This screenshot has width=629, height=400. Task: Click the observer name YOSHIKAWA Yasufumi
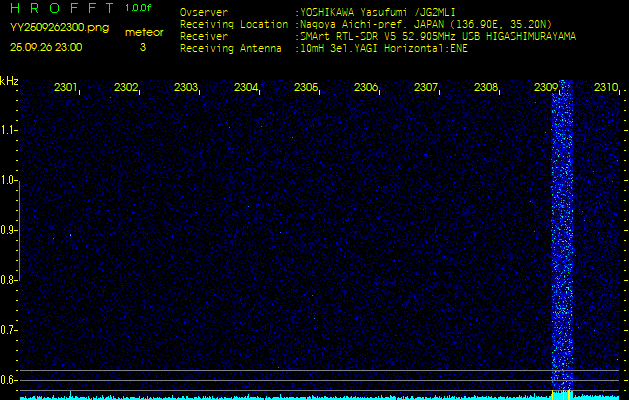tap(368, 13)
